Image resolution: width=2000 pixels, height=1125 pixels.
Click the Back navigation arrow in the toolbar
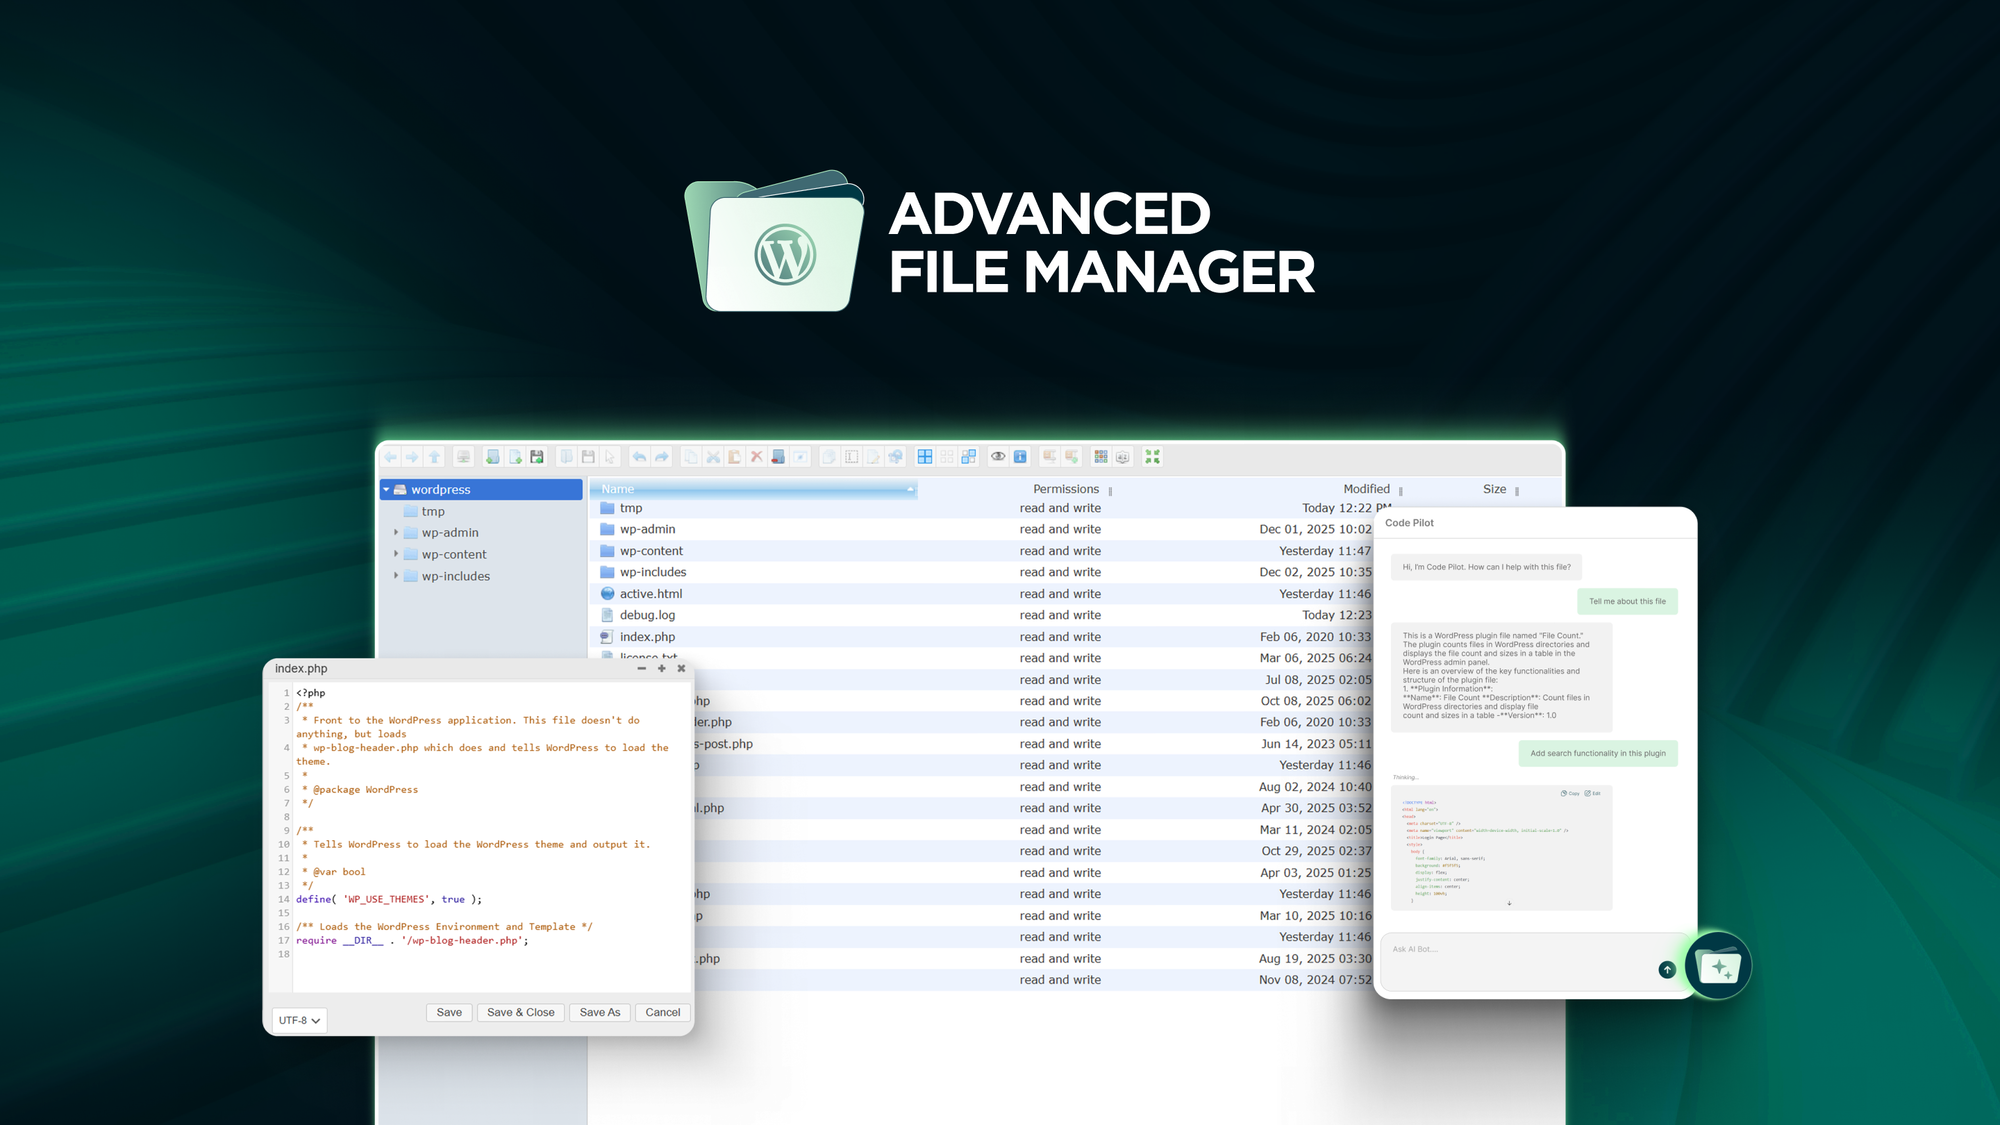(x=392, y=457)
